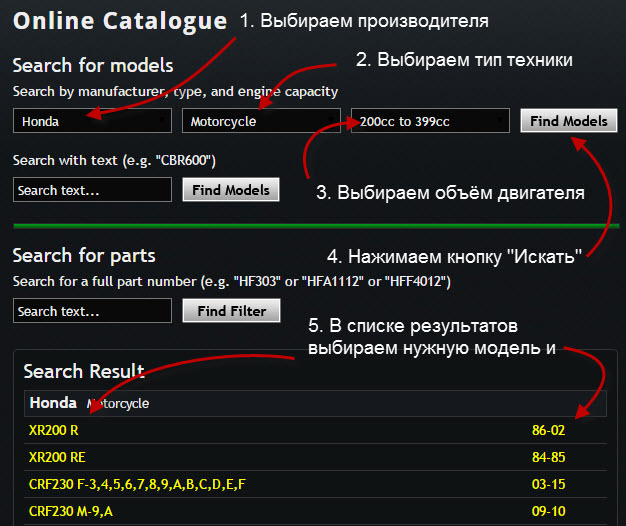Open the Honda manufacturer dropdown
The width and height of the screenshot is (626, 526).
tap(92, 121)
